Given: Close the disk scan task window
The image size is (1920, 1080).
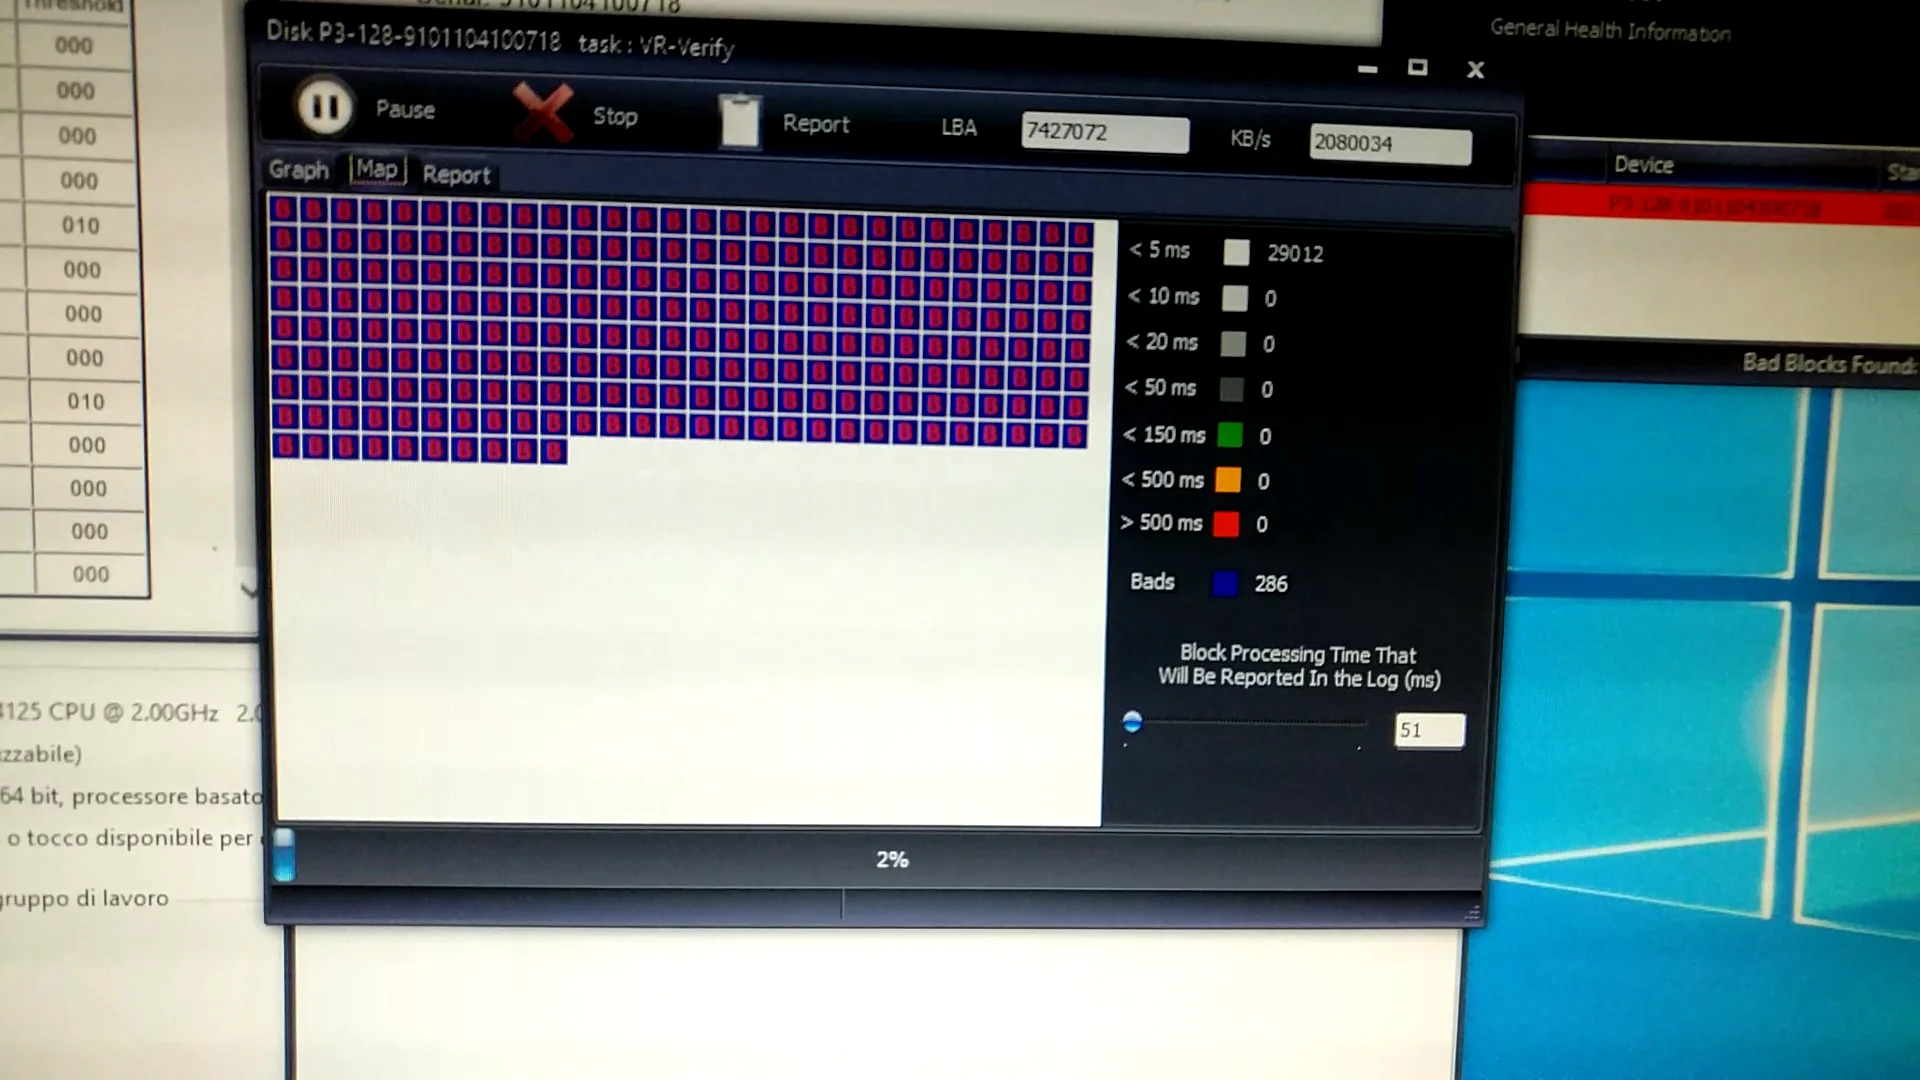Looking at the screenshot, I should [x=1475, y=70].
